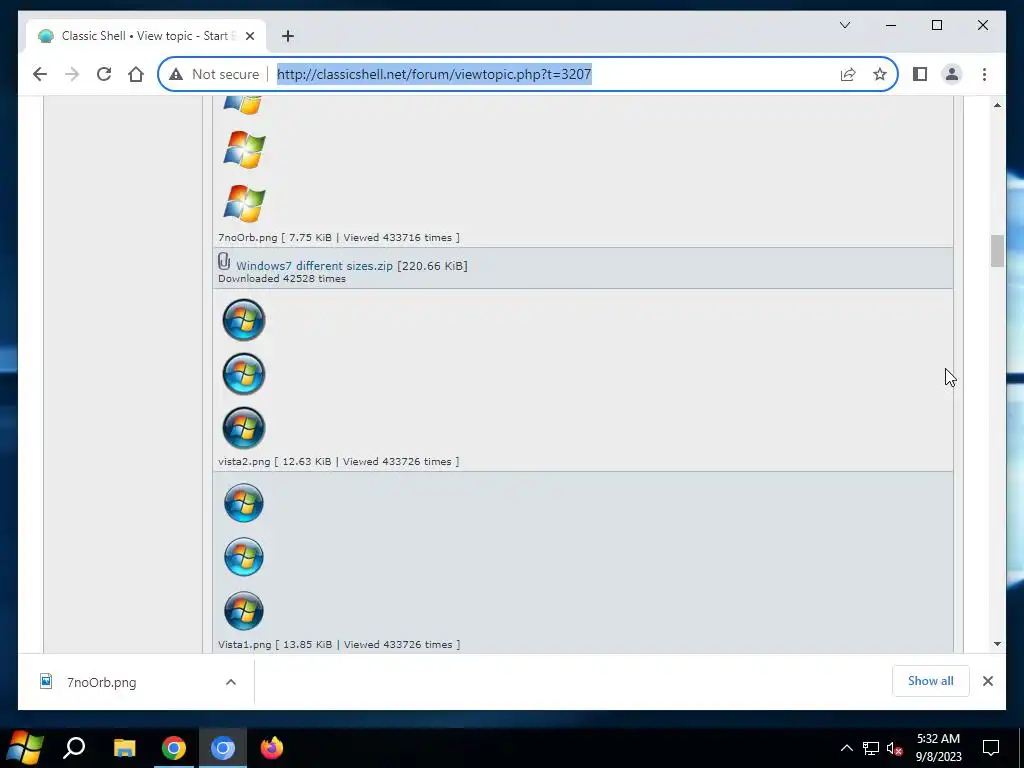Open the tab search dropdown arrow

844,25
